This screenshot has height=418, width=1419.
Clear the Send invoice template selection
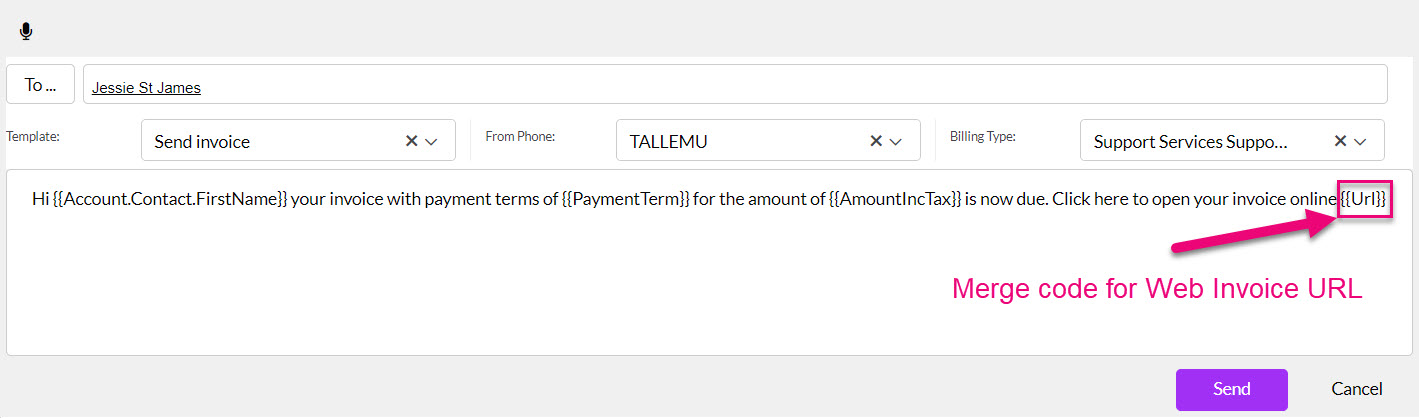pos(411,141)
